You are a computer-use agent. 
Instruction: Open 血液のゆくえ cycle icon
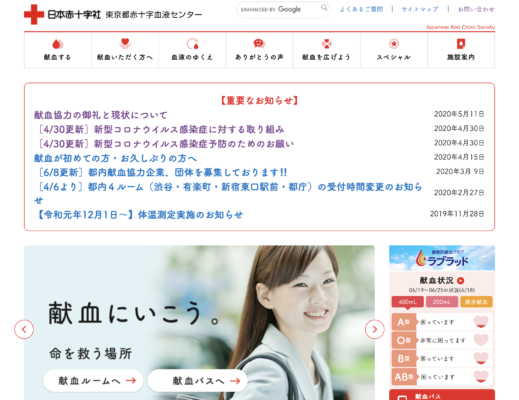point(192,44)
